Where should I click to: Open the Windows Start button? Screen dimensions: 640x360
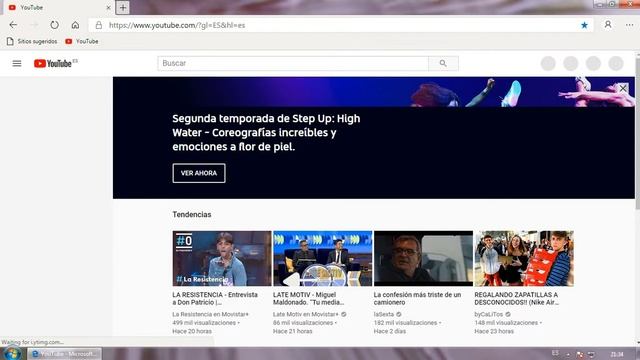(12, 353)
